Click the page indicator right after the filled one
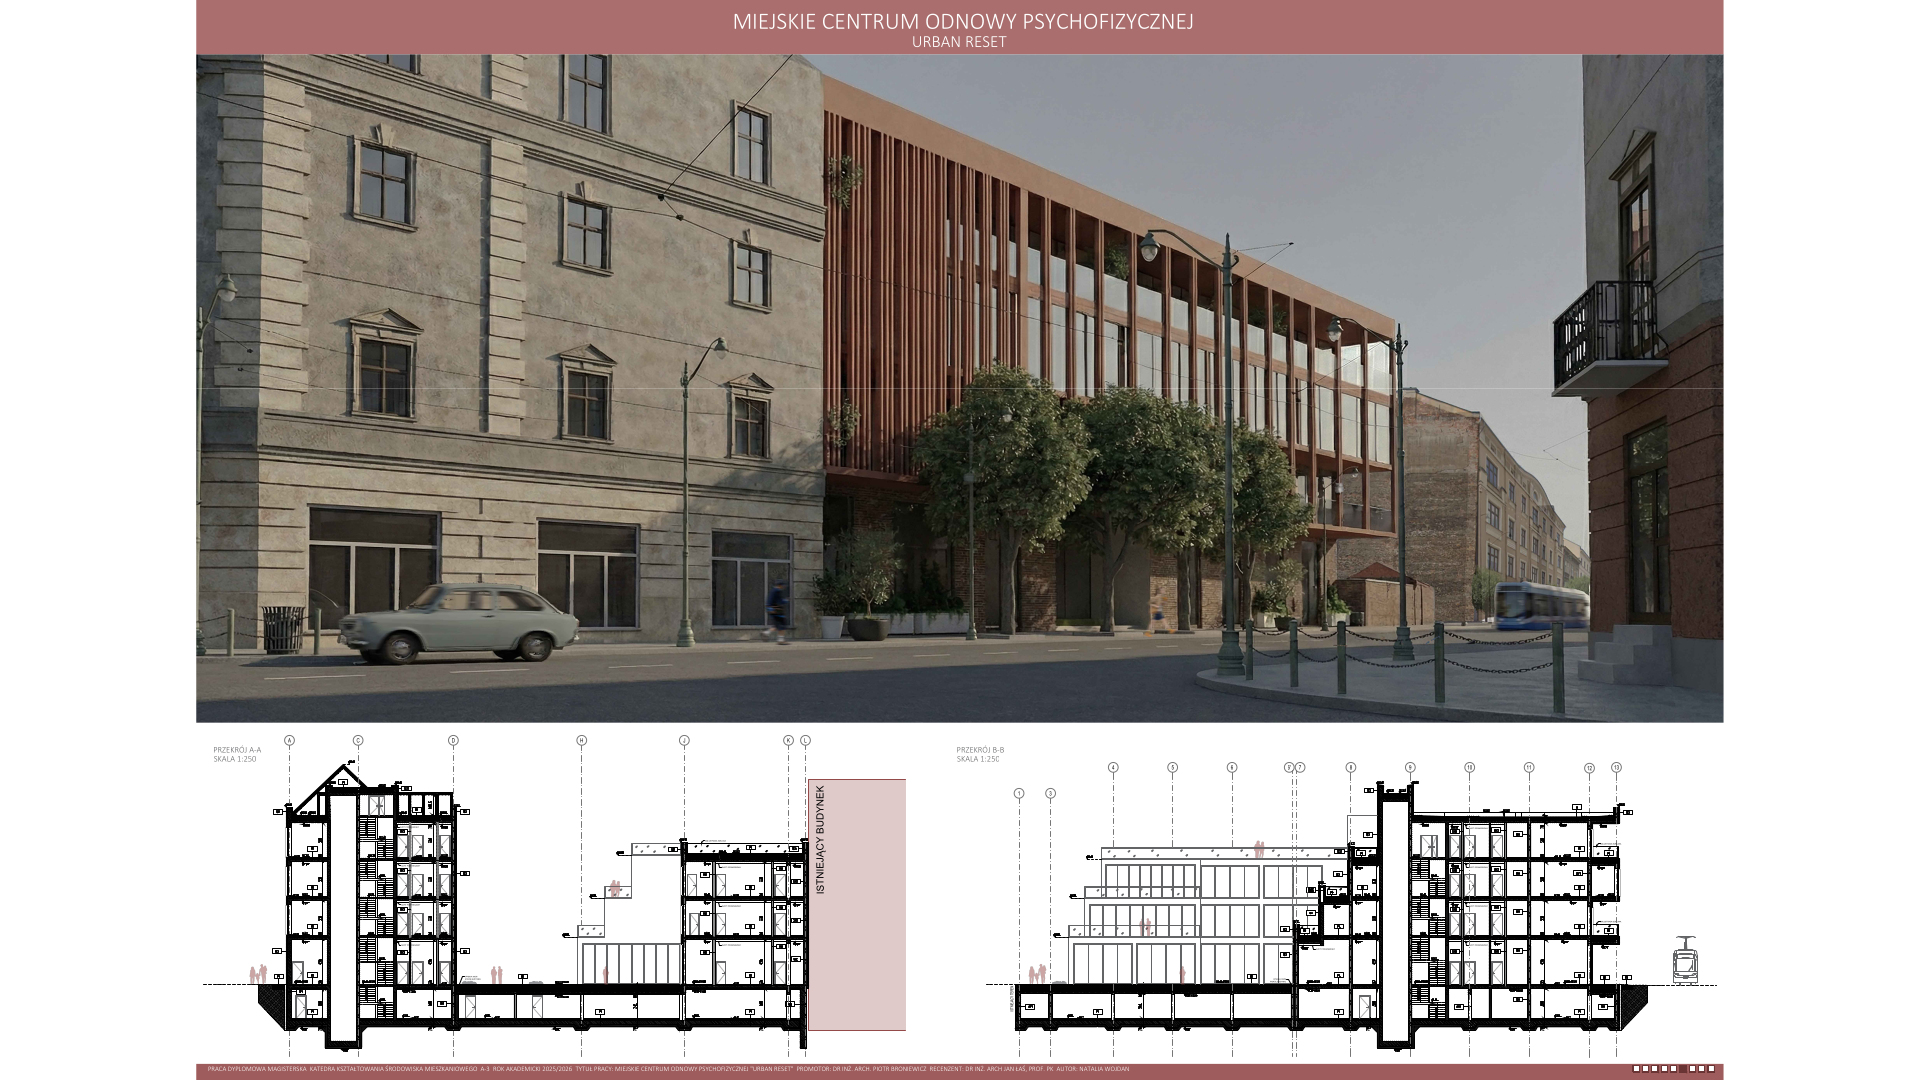This screenshot has width=1920, height=1080. tap(1692, 1069)
